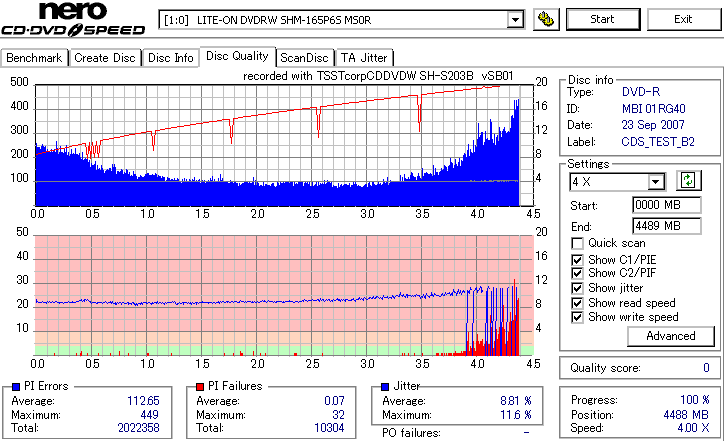Select the LITE-ON DVDRW drive combo box
The image size is (724, 441).
coord(342,20)
